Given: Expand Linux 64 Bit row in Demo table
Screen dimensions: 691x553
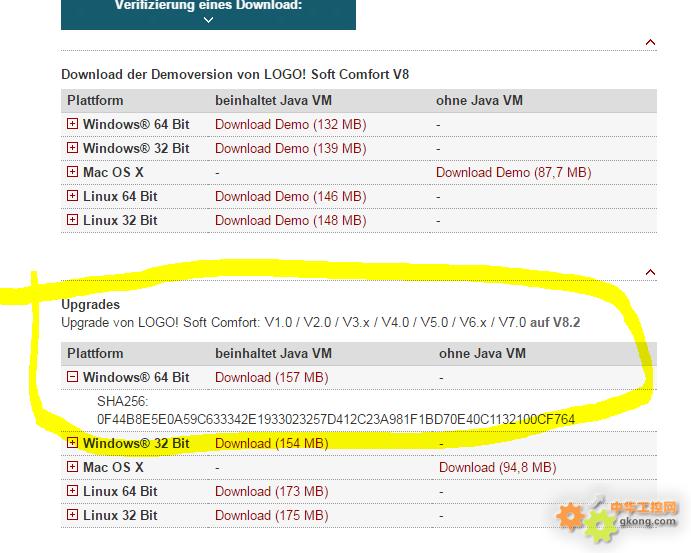Looking at the screenshot, I should (x=72, y=196).
